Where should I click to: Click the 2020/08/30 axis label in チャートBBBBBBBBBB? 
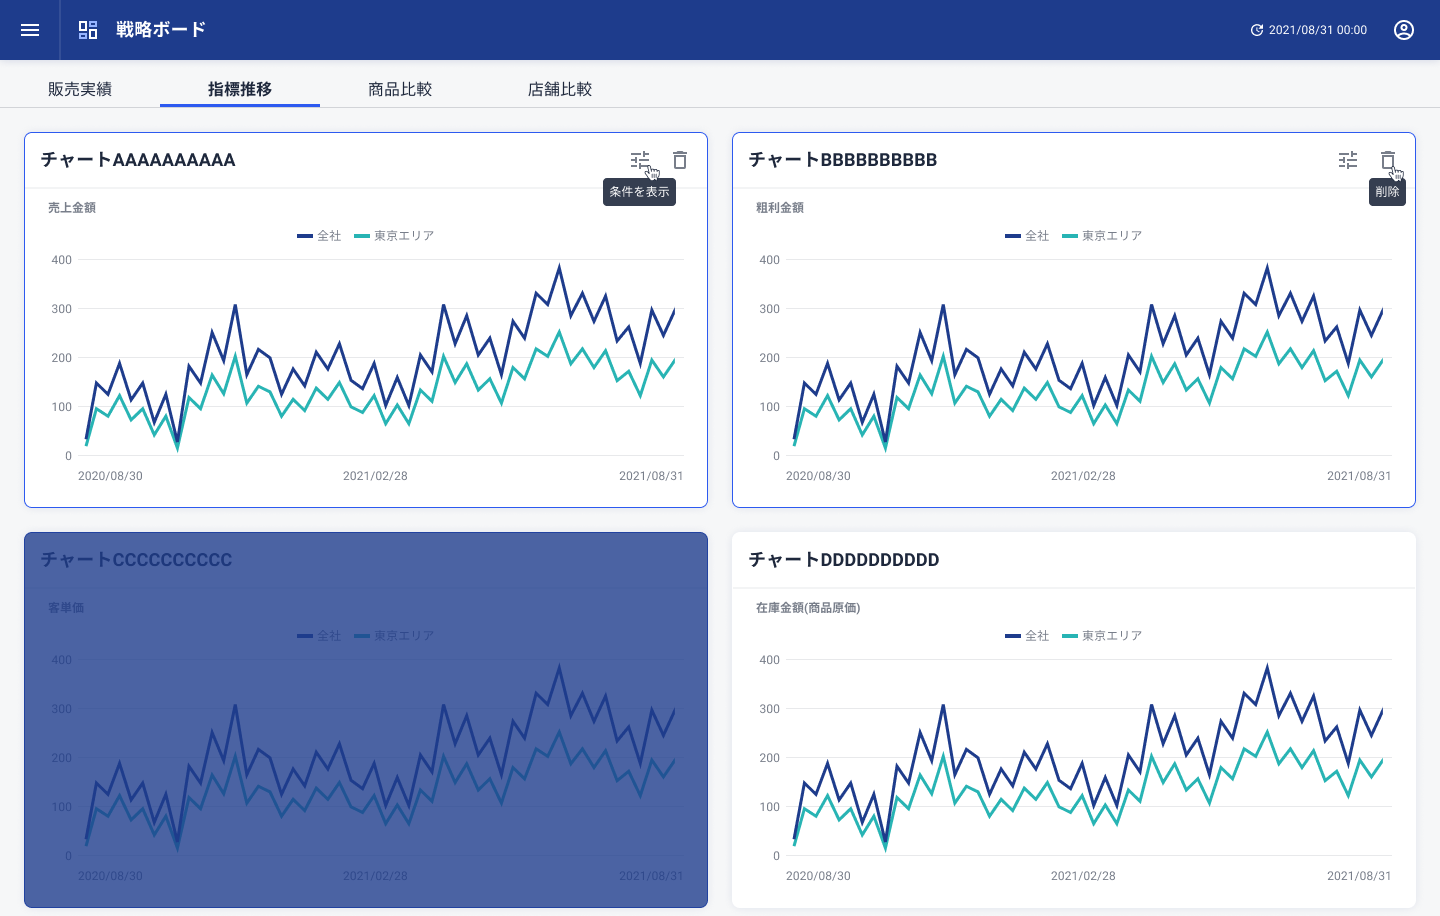[x=818, y=476]
